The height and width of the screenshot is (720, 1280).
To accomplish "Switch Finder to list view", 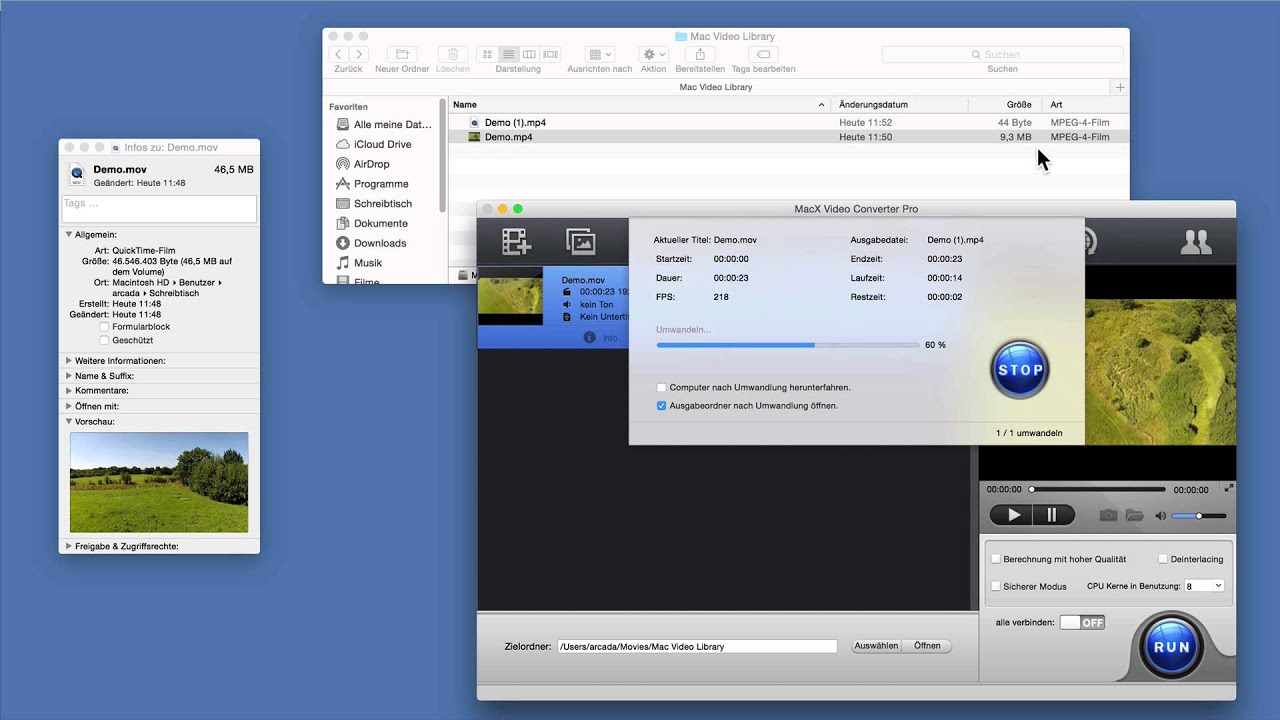I will coord(508,54).
